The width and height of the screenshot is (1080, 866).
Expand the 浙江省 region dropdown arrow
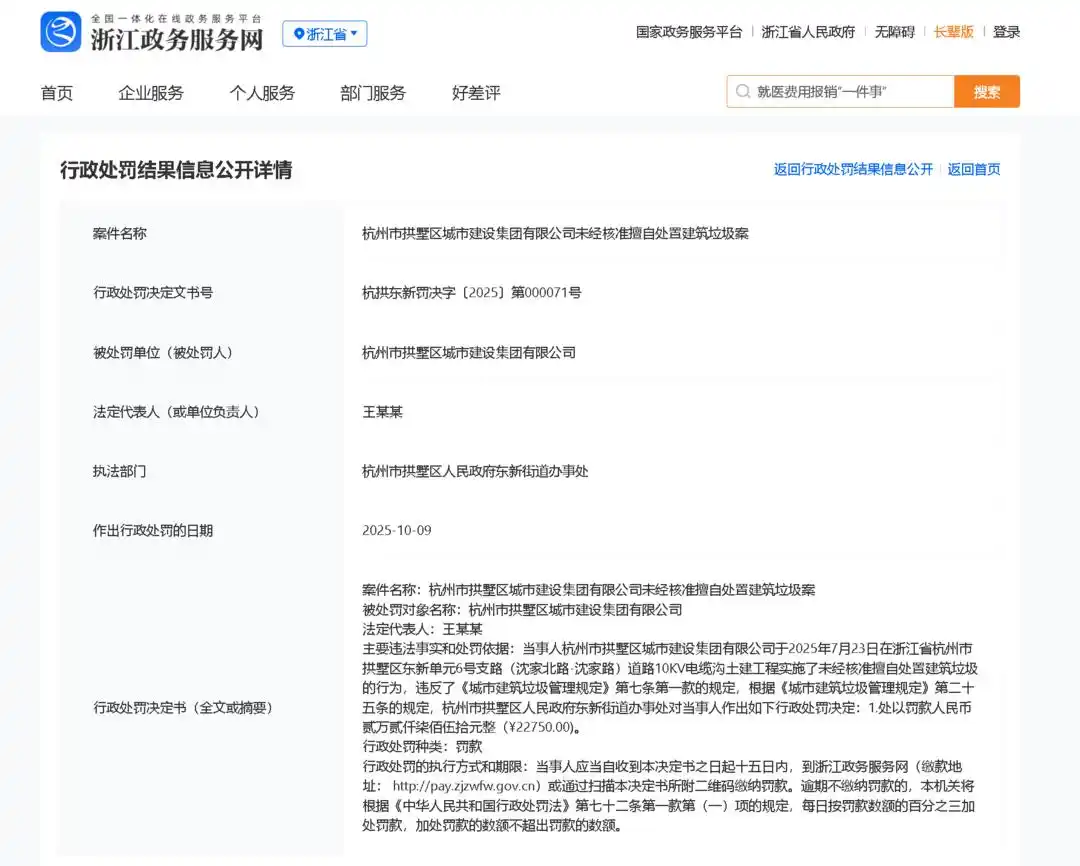(x=355, y=34)
